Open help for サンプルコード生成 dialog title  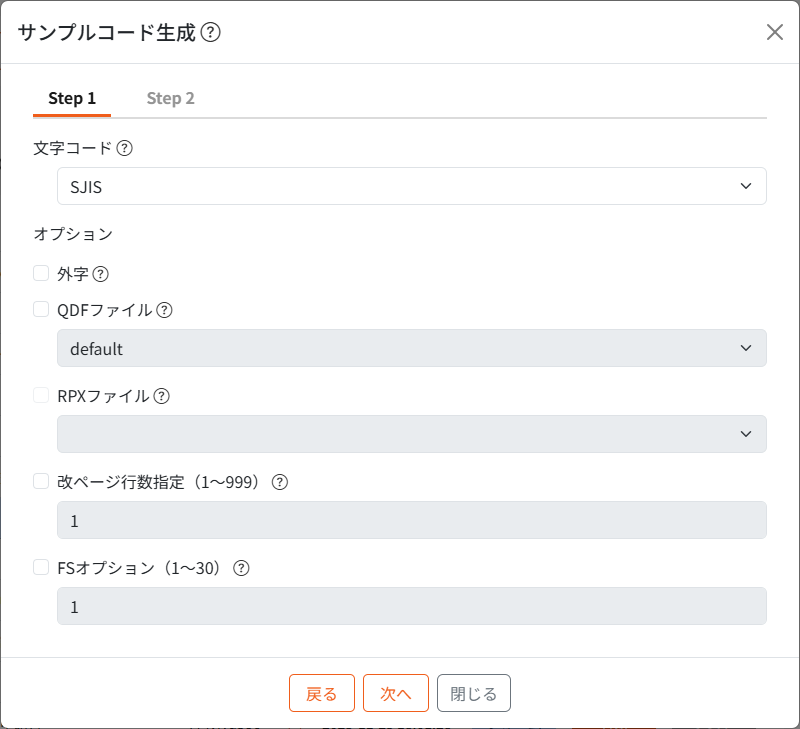coord(211,31)
